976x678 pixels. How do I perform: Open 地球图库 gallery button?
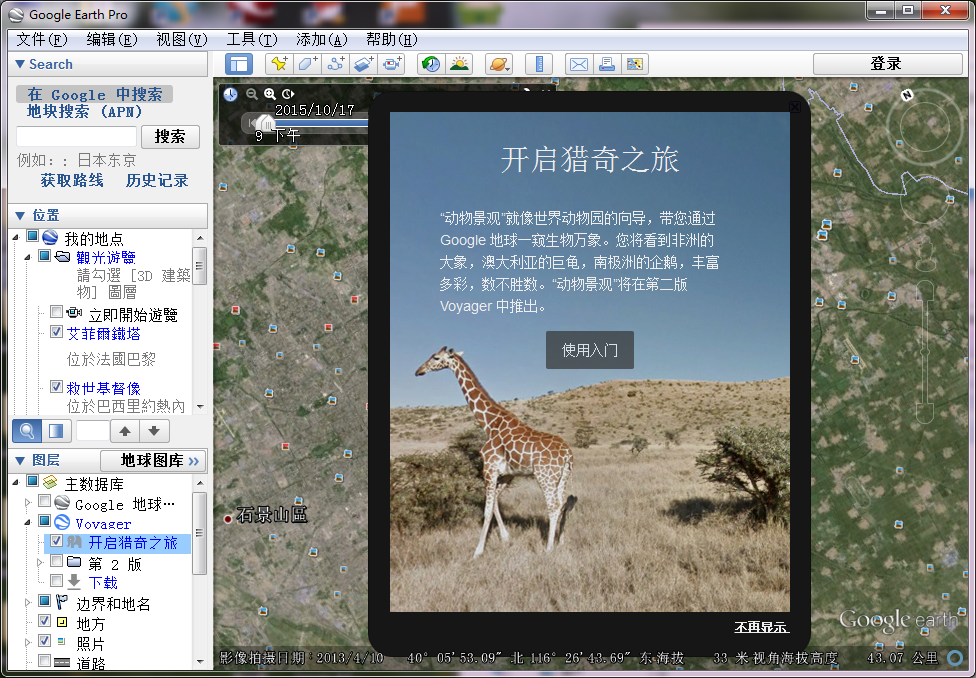tap(153, 461)
